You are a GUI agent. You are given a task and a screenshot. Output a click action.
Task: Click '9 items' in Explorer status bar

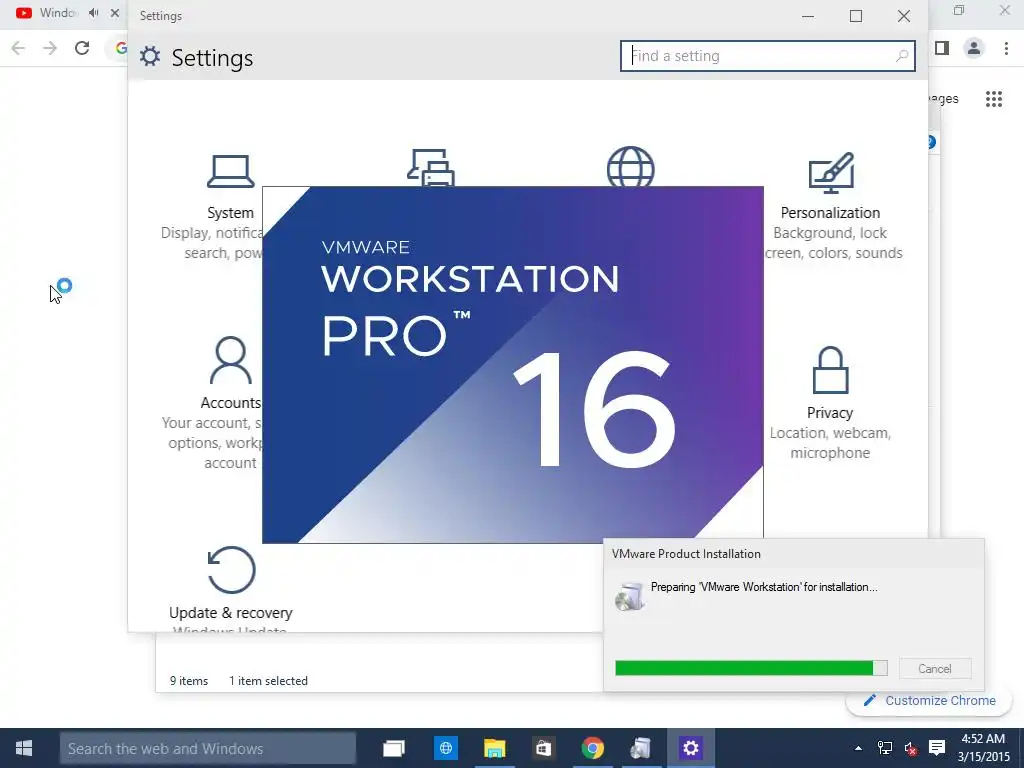(x=189, y=680)
